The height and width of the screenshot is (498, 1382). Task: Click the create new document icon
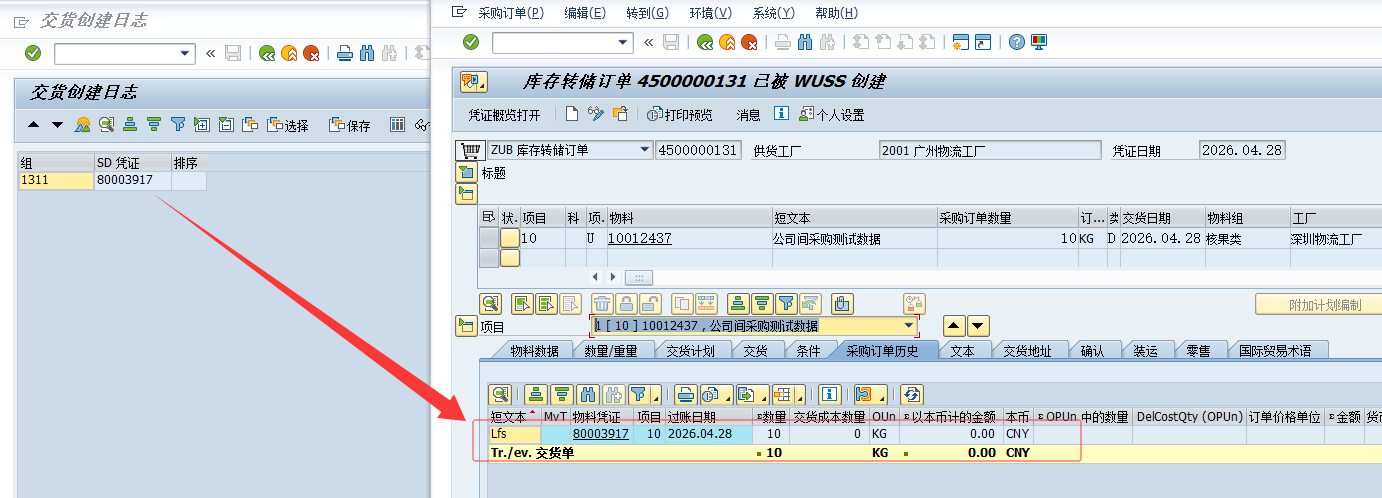(572, 114)
